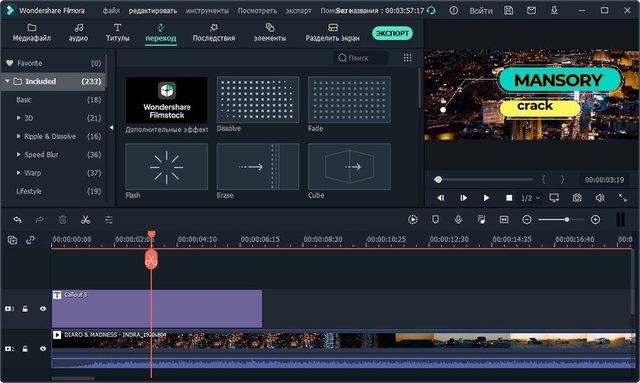Click the redo arrow in timeline toolbar
This screenshot has width=640, height=383.
coord(40,220)
